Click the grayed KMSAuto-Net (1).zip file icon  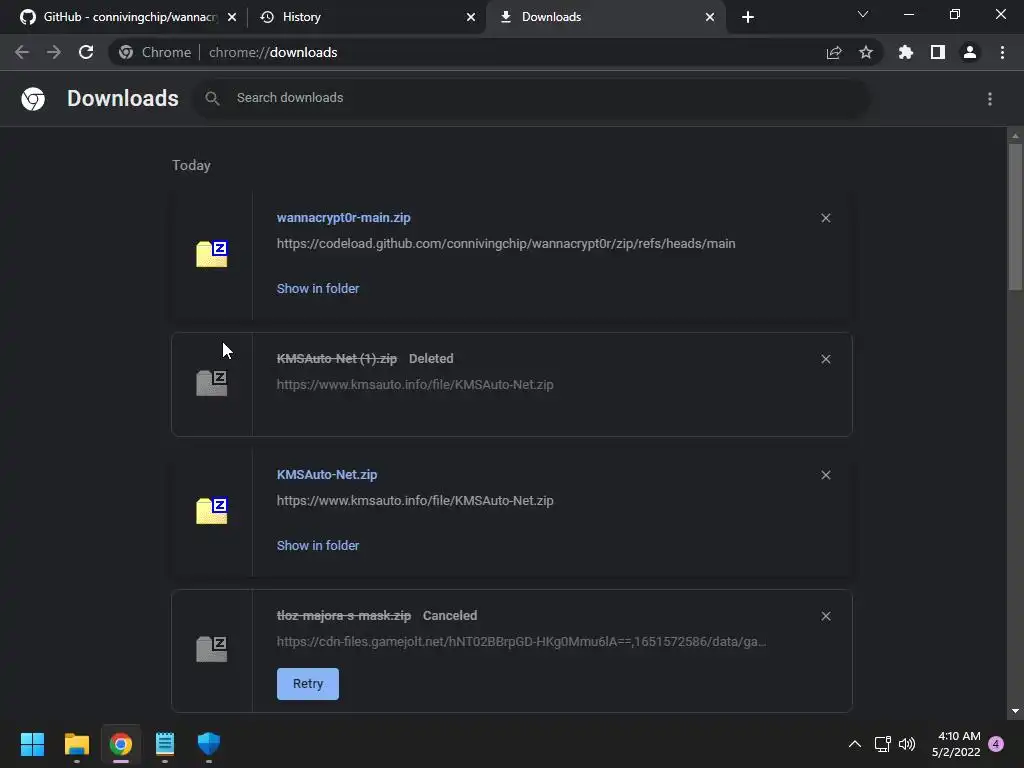[212, 383]
